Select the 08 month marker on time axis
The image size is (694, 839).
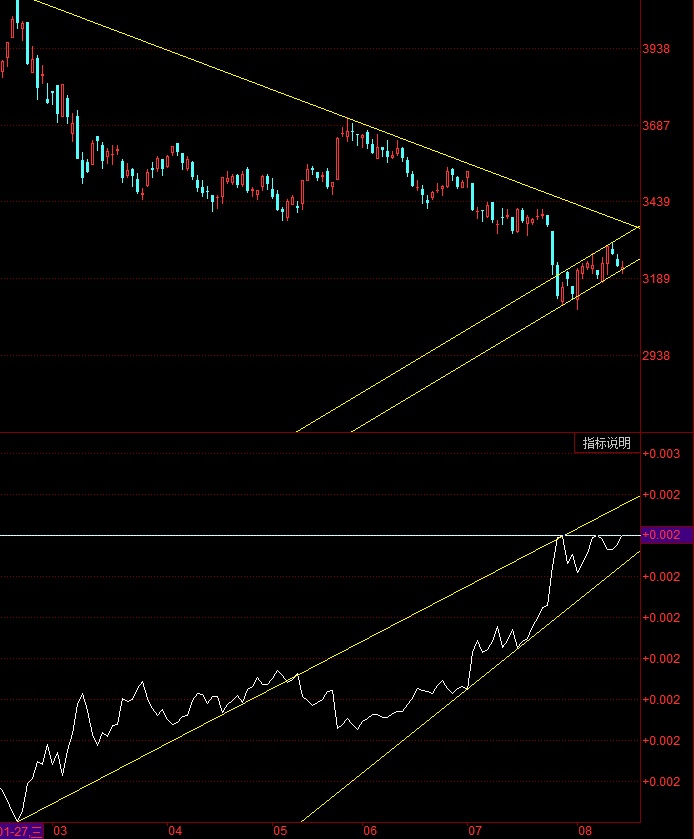585,831
